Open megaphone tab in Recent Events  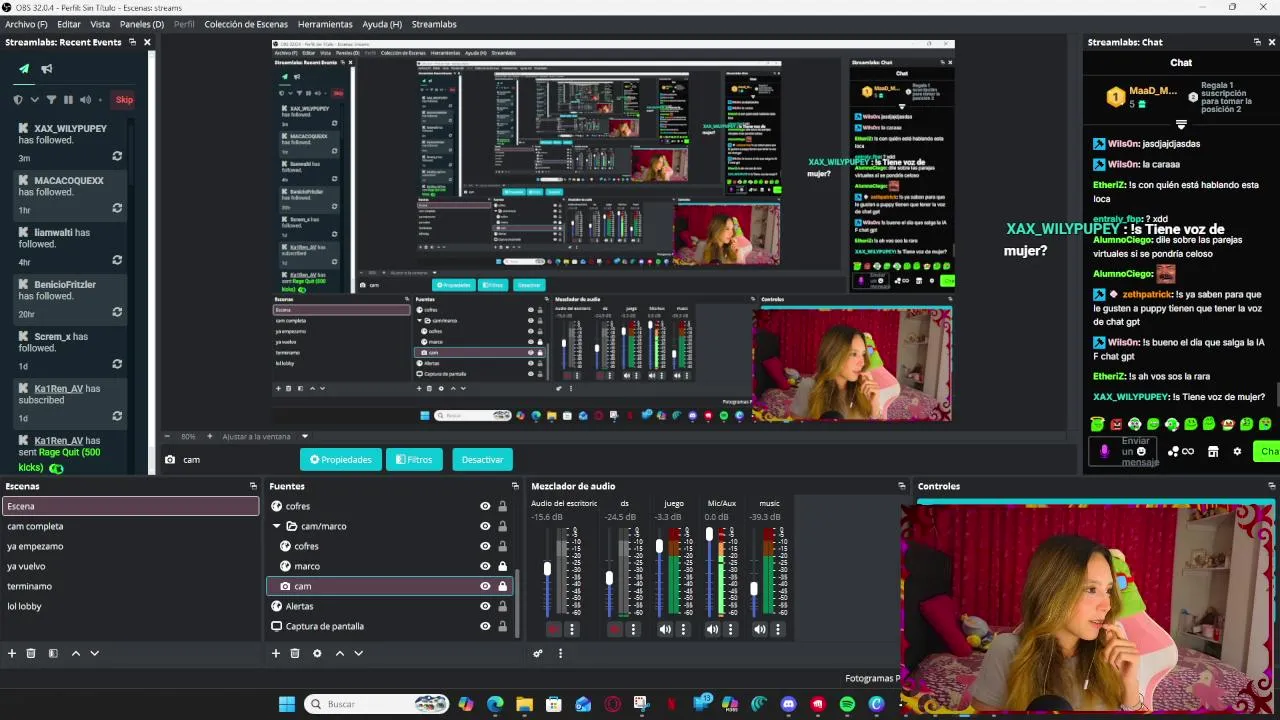pyautogui.click(x=46, y=69)
